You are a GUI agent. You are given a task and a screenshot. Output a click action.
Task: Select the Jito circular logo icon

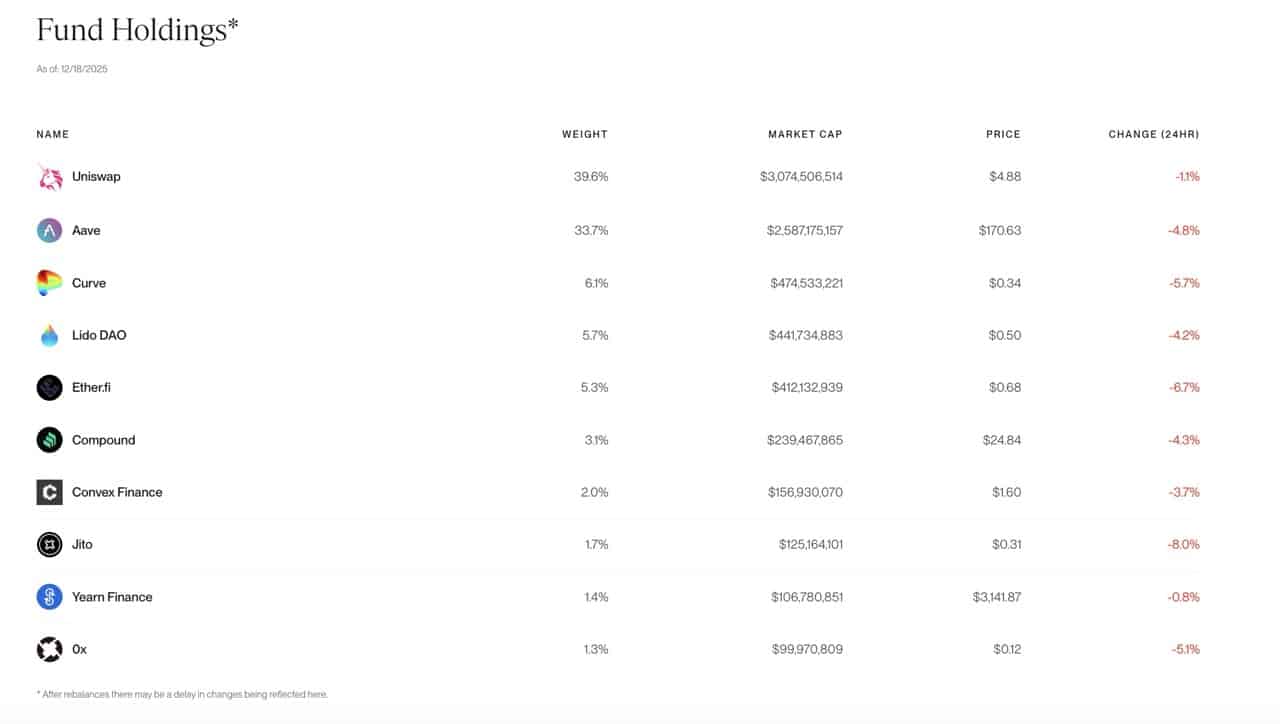click(49, 544)
